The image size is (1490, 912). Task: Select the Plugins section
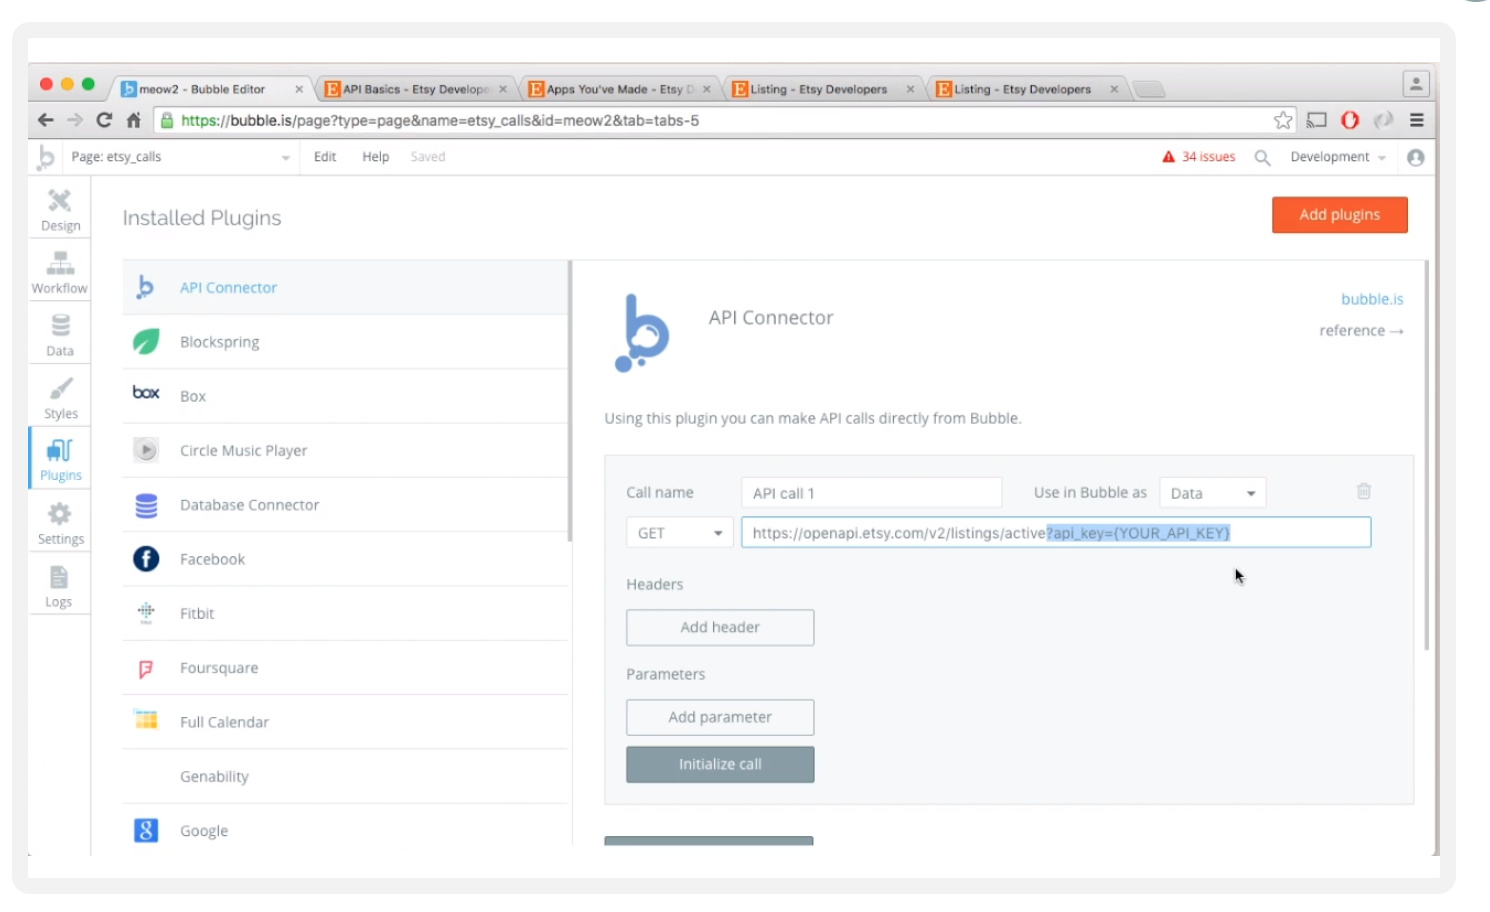coord(60,459)
